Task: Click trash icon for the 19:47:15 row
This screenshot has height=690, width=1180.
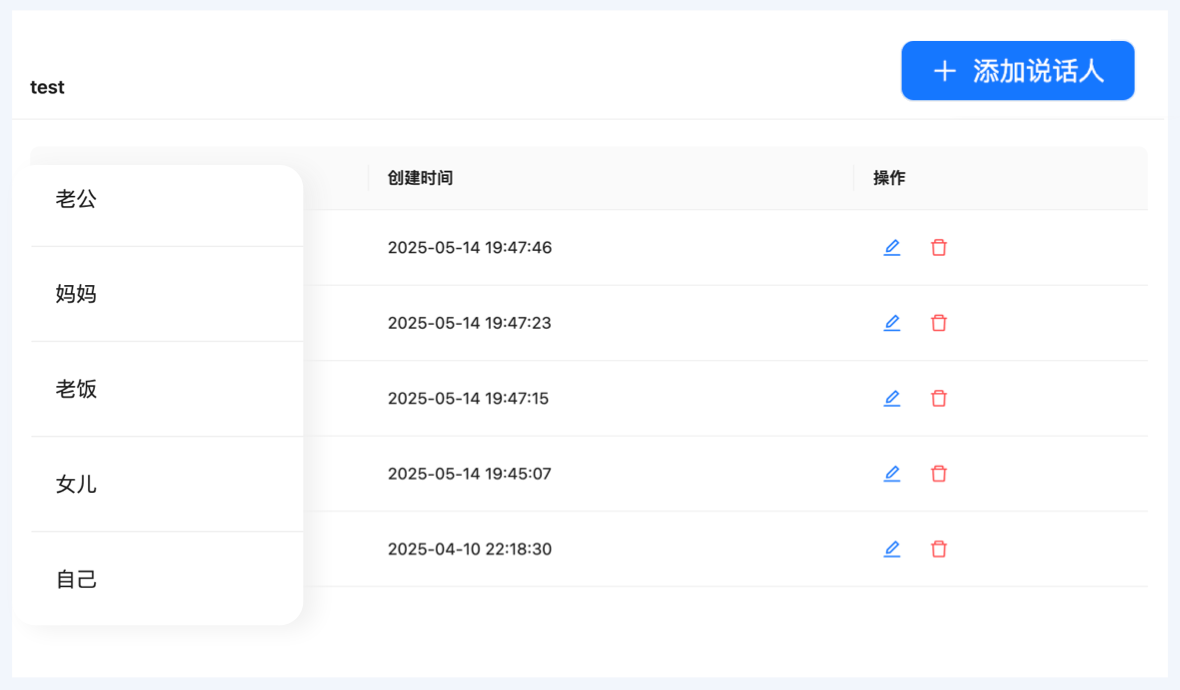Action: click(x=939, y=398)
